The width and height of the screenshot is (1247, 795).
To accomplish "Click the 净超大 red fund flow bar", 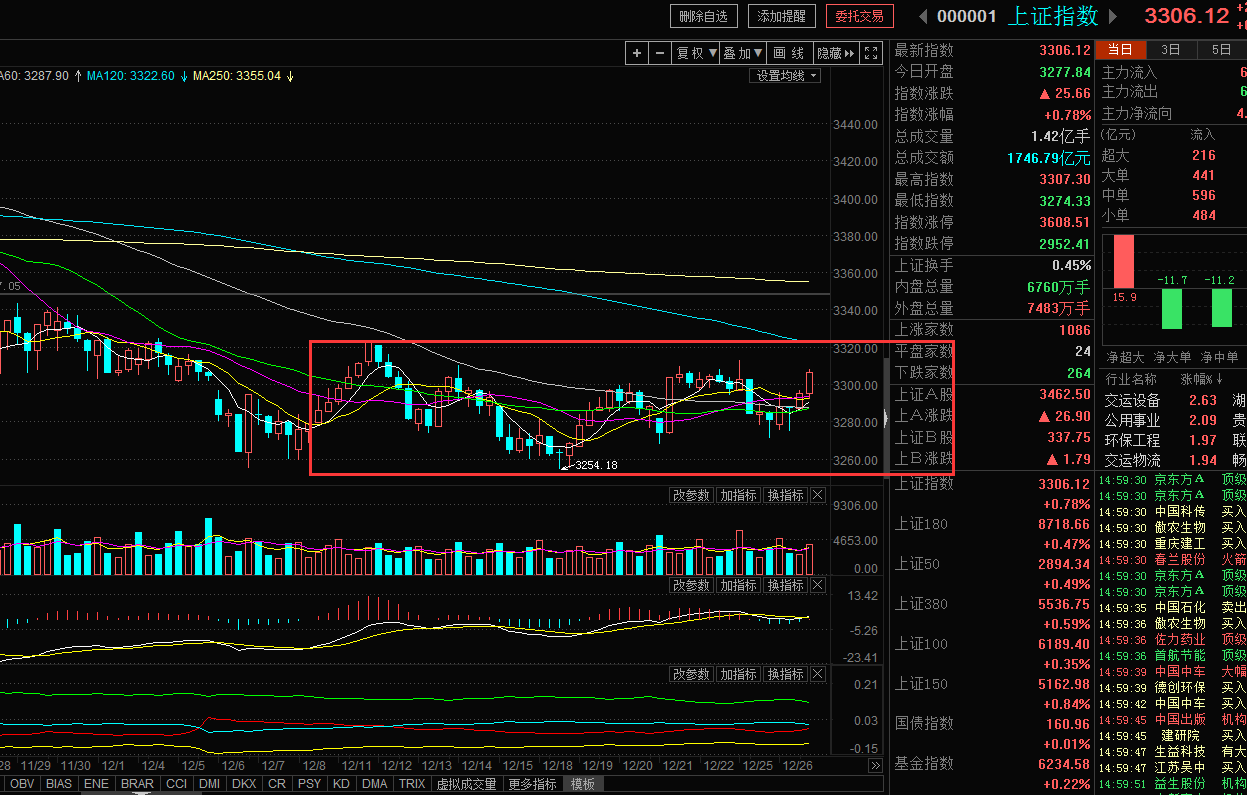I will [x=1124, y=261].
